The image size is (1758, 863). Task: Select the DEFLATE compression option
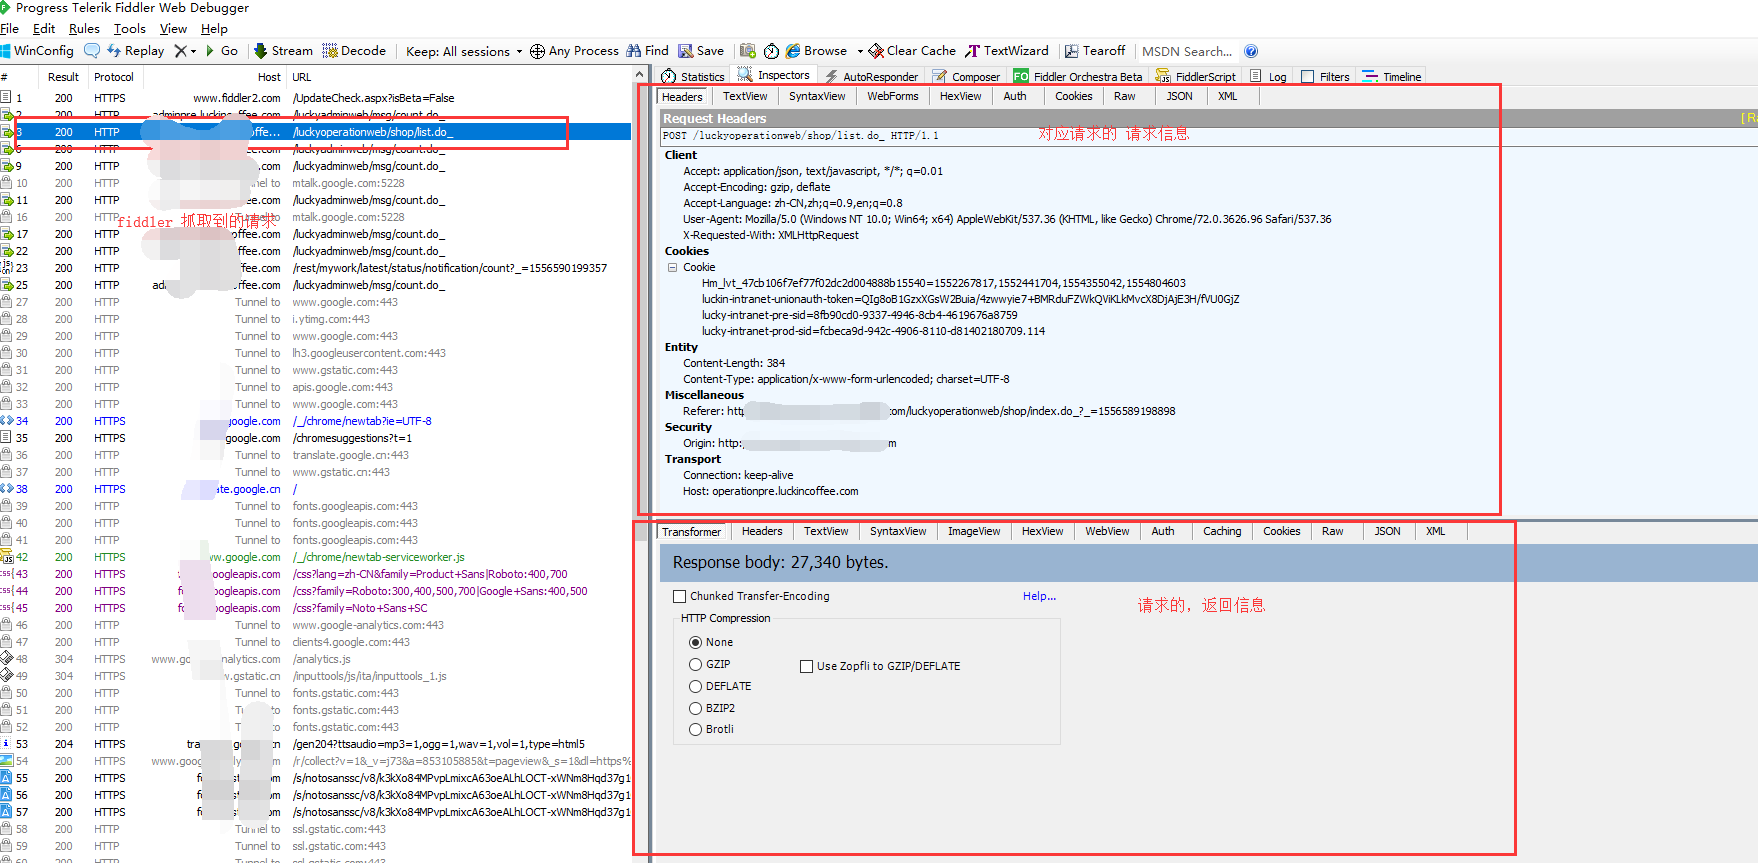(x=695, y=686)
